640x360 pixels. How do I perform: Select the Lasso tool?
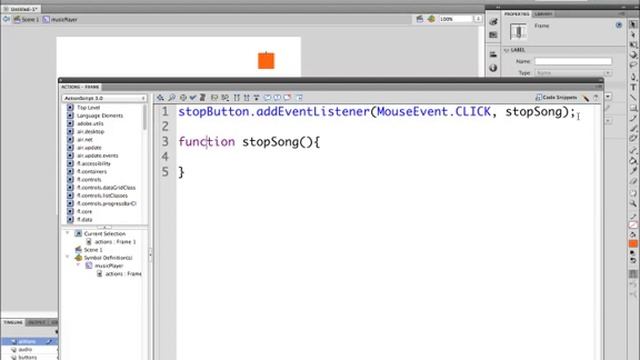633,64
